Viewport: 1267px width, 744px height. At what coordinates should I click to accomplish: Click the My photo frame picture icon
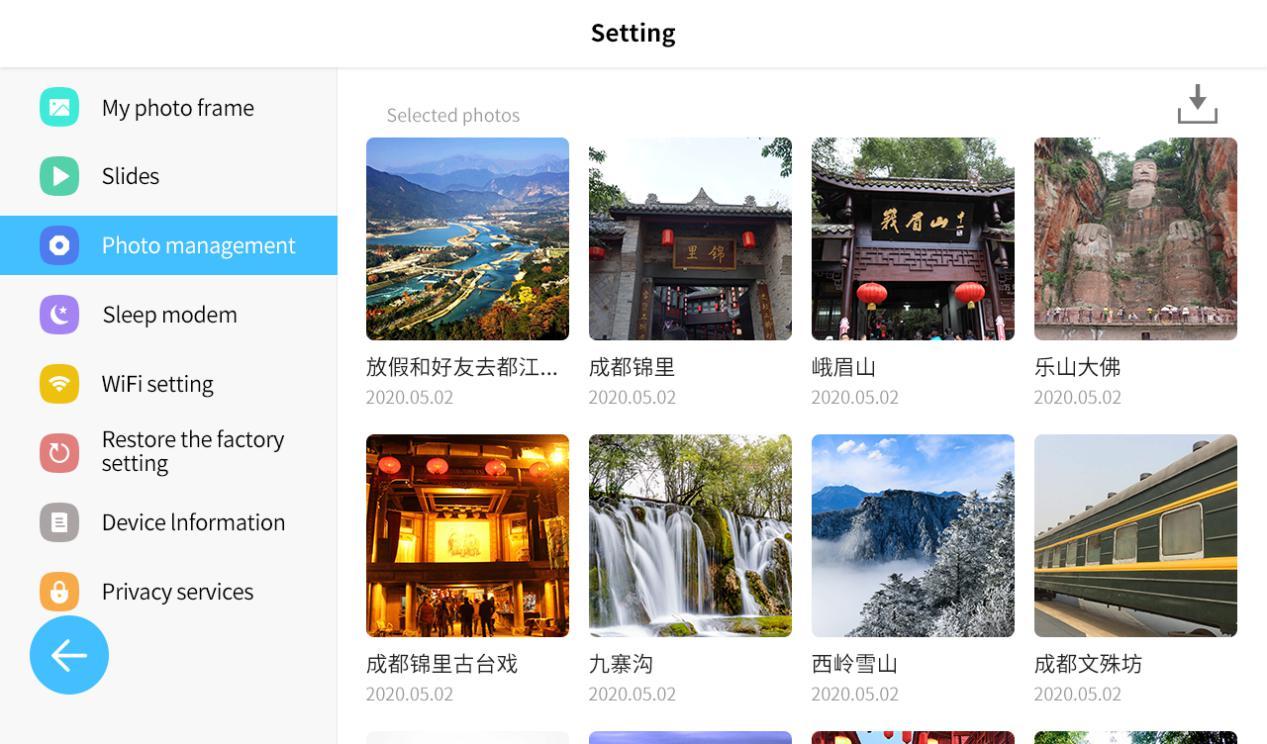(x=59, y=107)
